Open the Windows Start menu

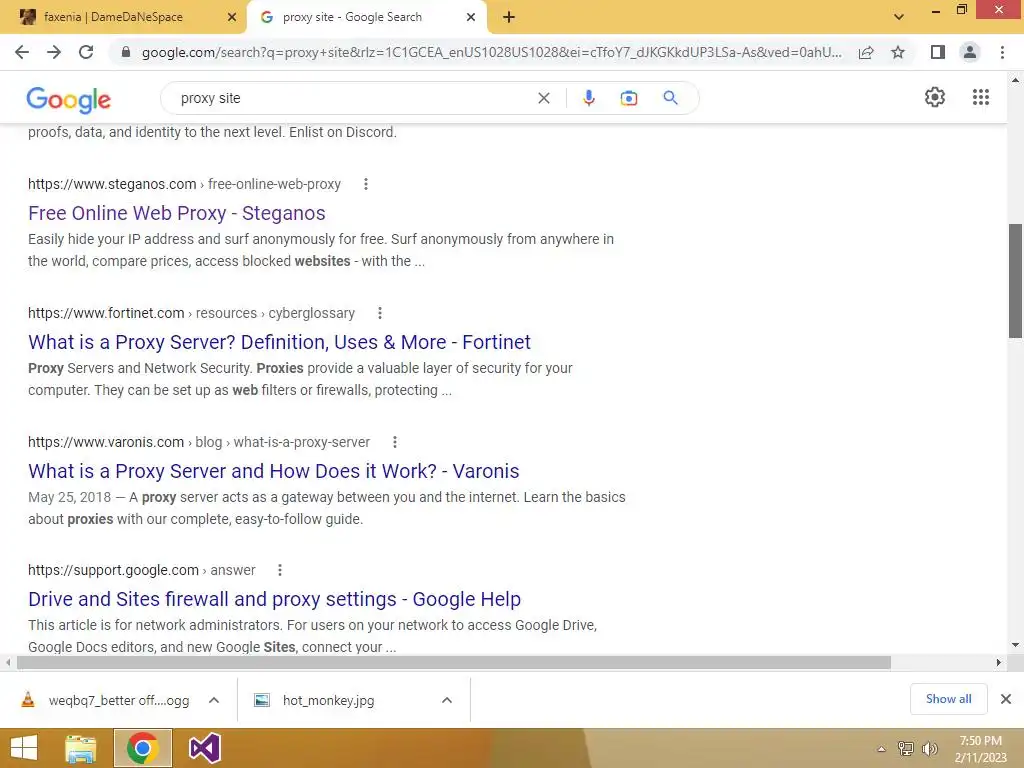click(24, 748)
